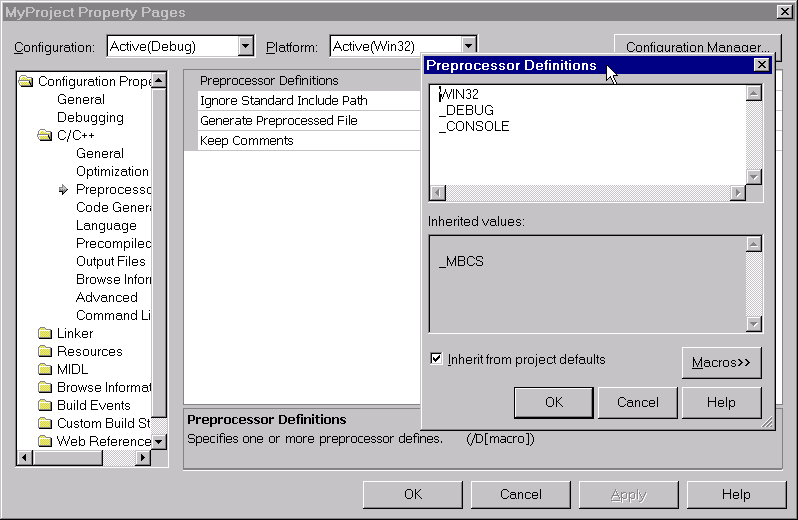Viewport: 798px width, 520px height.
Task: Click the Resources folder icon
Action: 44,352
